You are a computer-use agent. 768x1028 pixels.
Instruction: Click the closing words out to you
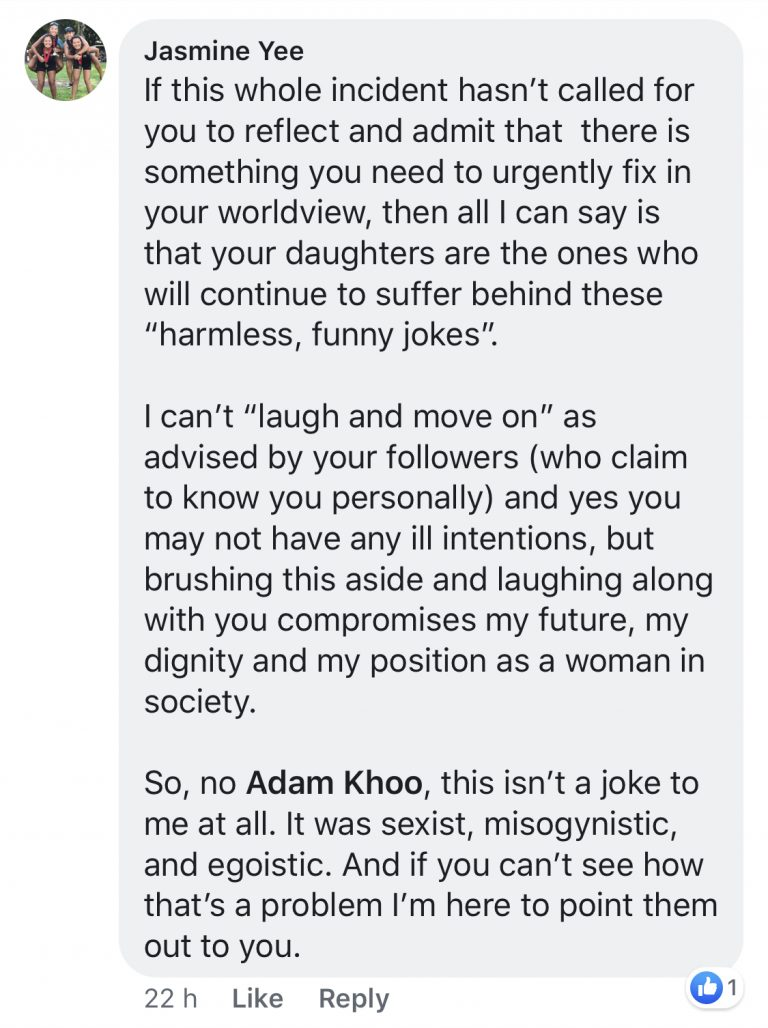pyautogui.click(x=222, y=946)
